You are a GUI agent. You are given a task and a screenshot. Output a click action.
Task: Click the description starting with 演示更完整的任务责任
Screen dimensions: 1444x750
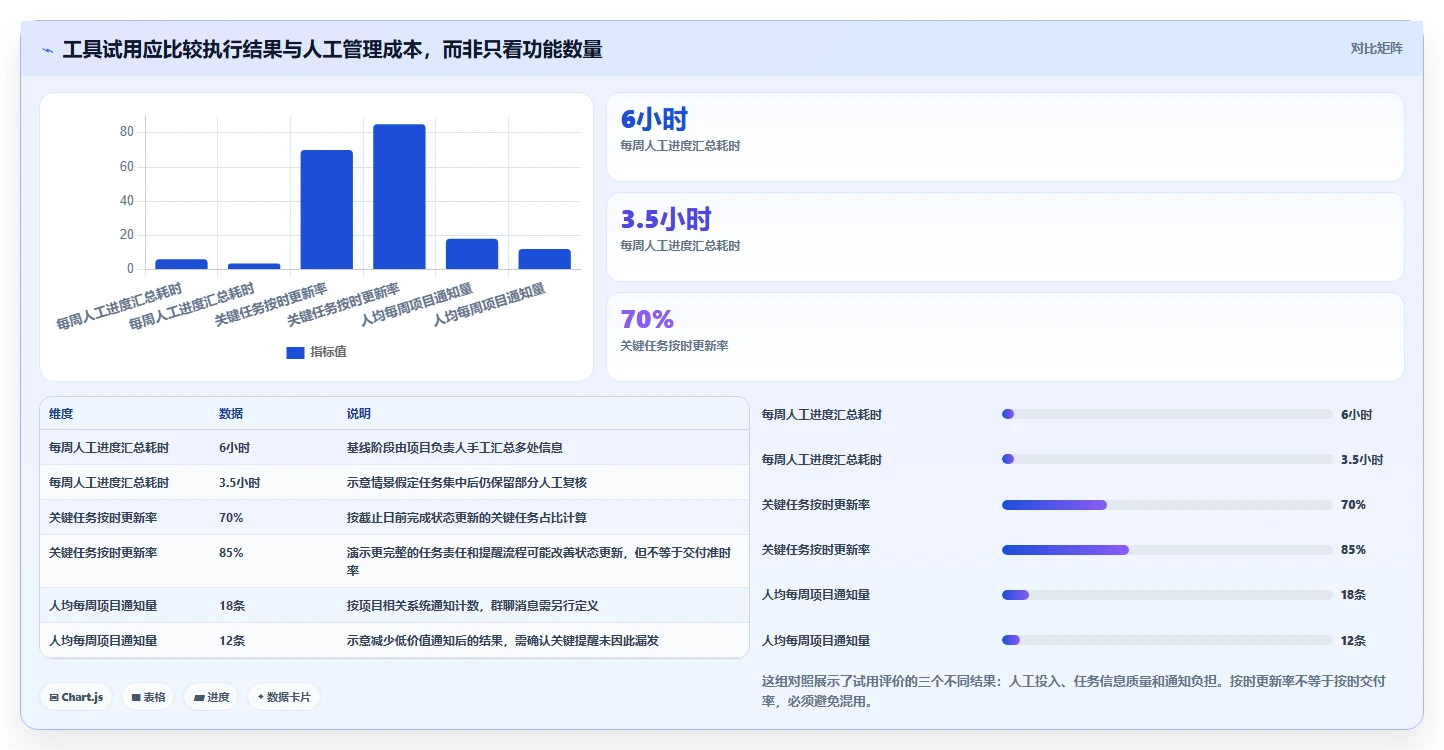tap(539, 561)
